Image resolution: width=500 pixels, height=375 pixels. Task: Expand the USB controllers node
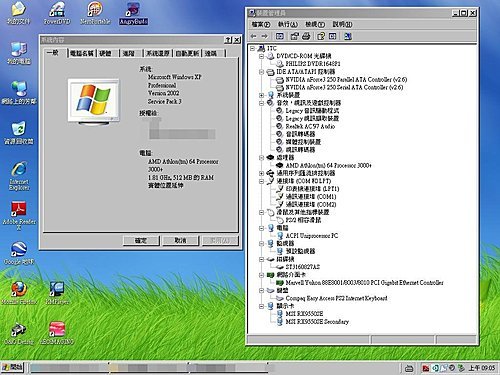[x=262, y=173]
